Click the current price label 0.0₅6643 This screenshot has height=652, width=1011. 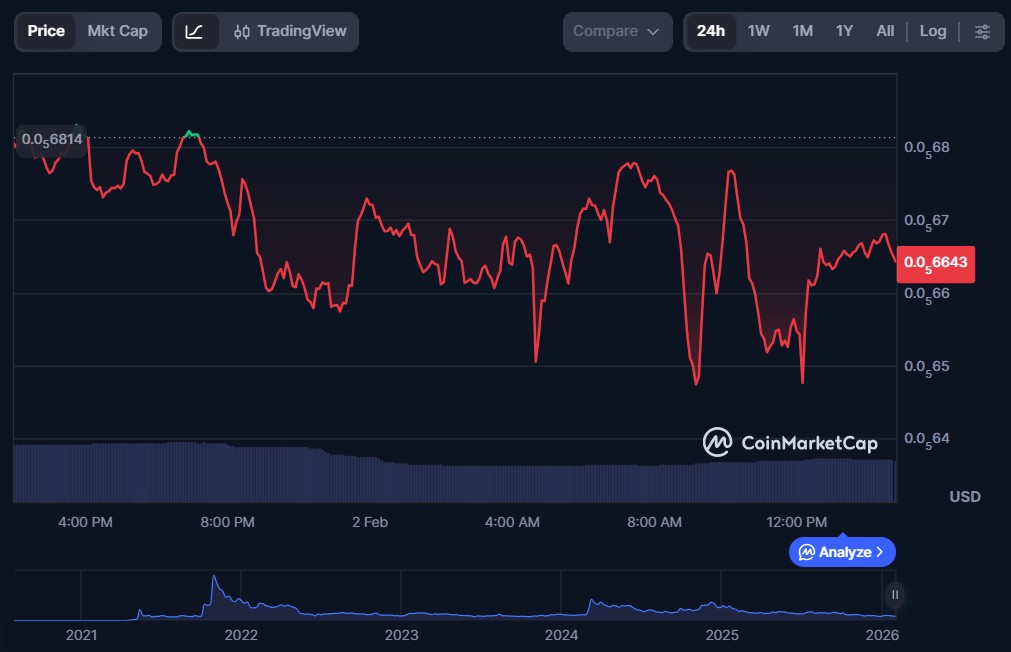[935, 262]
